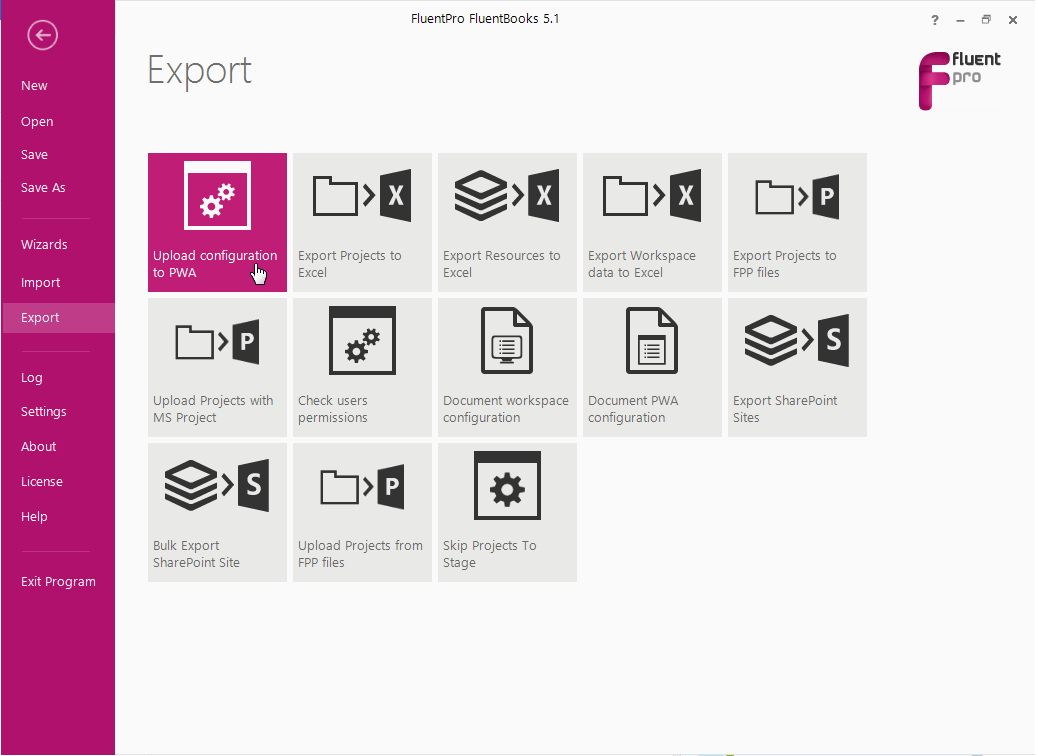
Task: Open Help from sidebar
Action: [x=34, y=516]
